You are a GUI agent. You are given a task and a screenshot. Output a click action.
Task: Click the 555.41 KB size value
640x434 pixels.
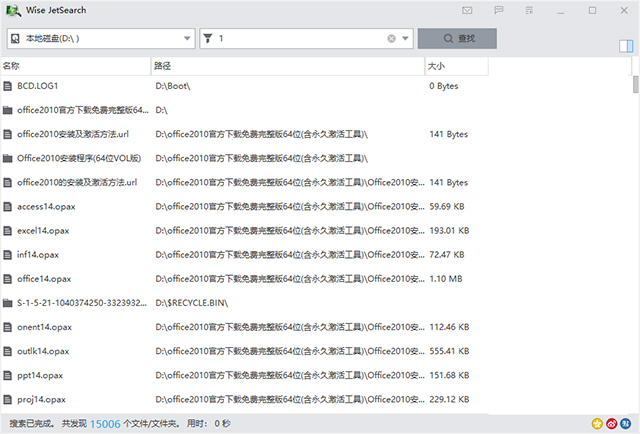click(x=449, y=351)
